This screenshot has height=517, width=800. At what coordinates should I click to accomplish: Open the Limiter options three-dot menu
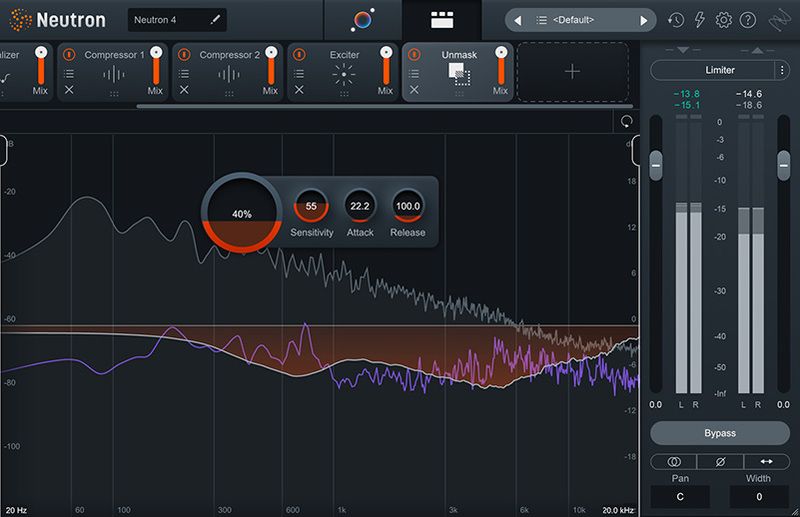pos(781,70)
